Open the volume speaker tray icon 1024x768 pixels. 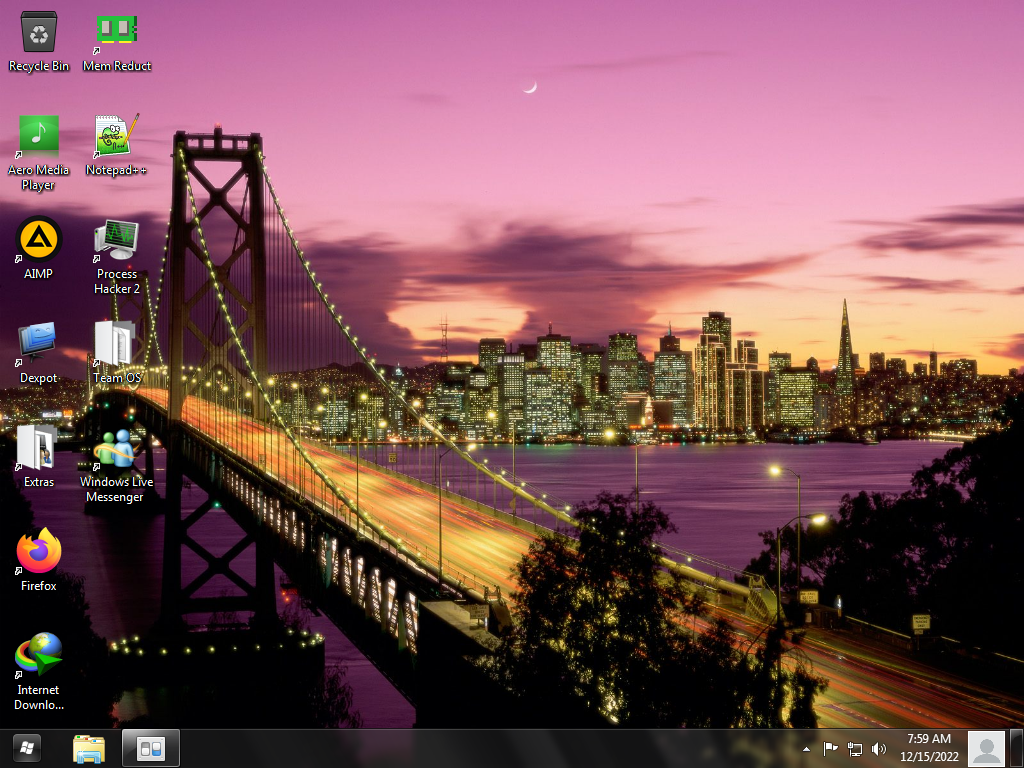point(878,749)
